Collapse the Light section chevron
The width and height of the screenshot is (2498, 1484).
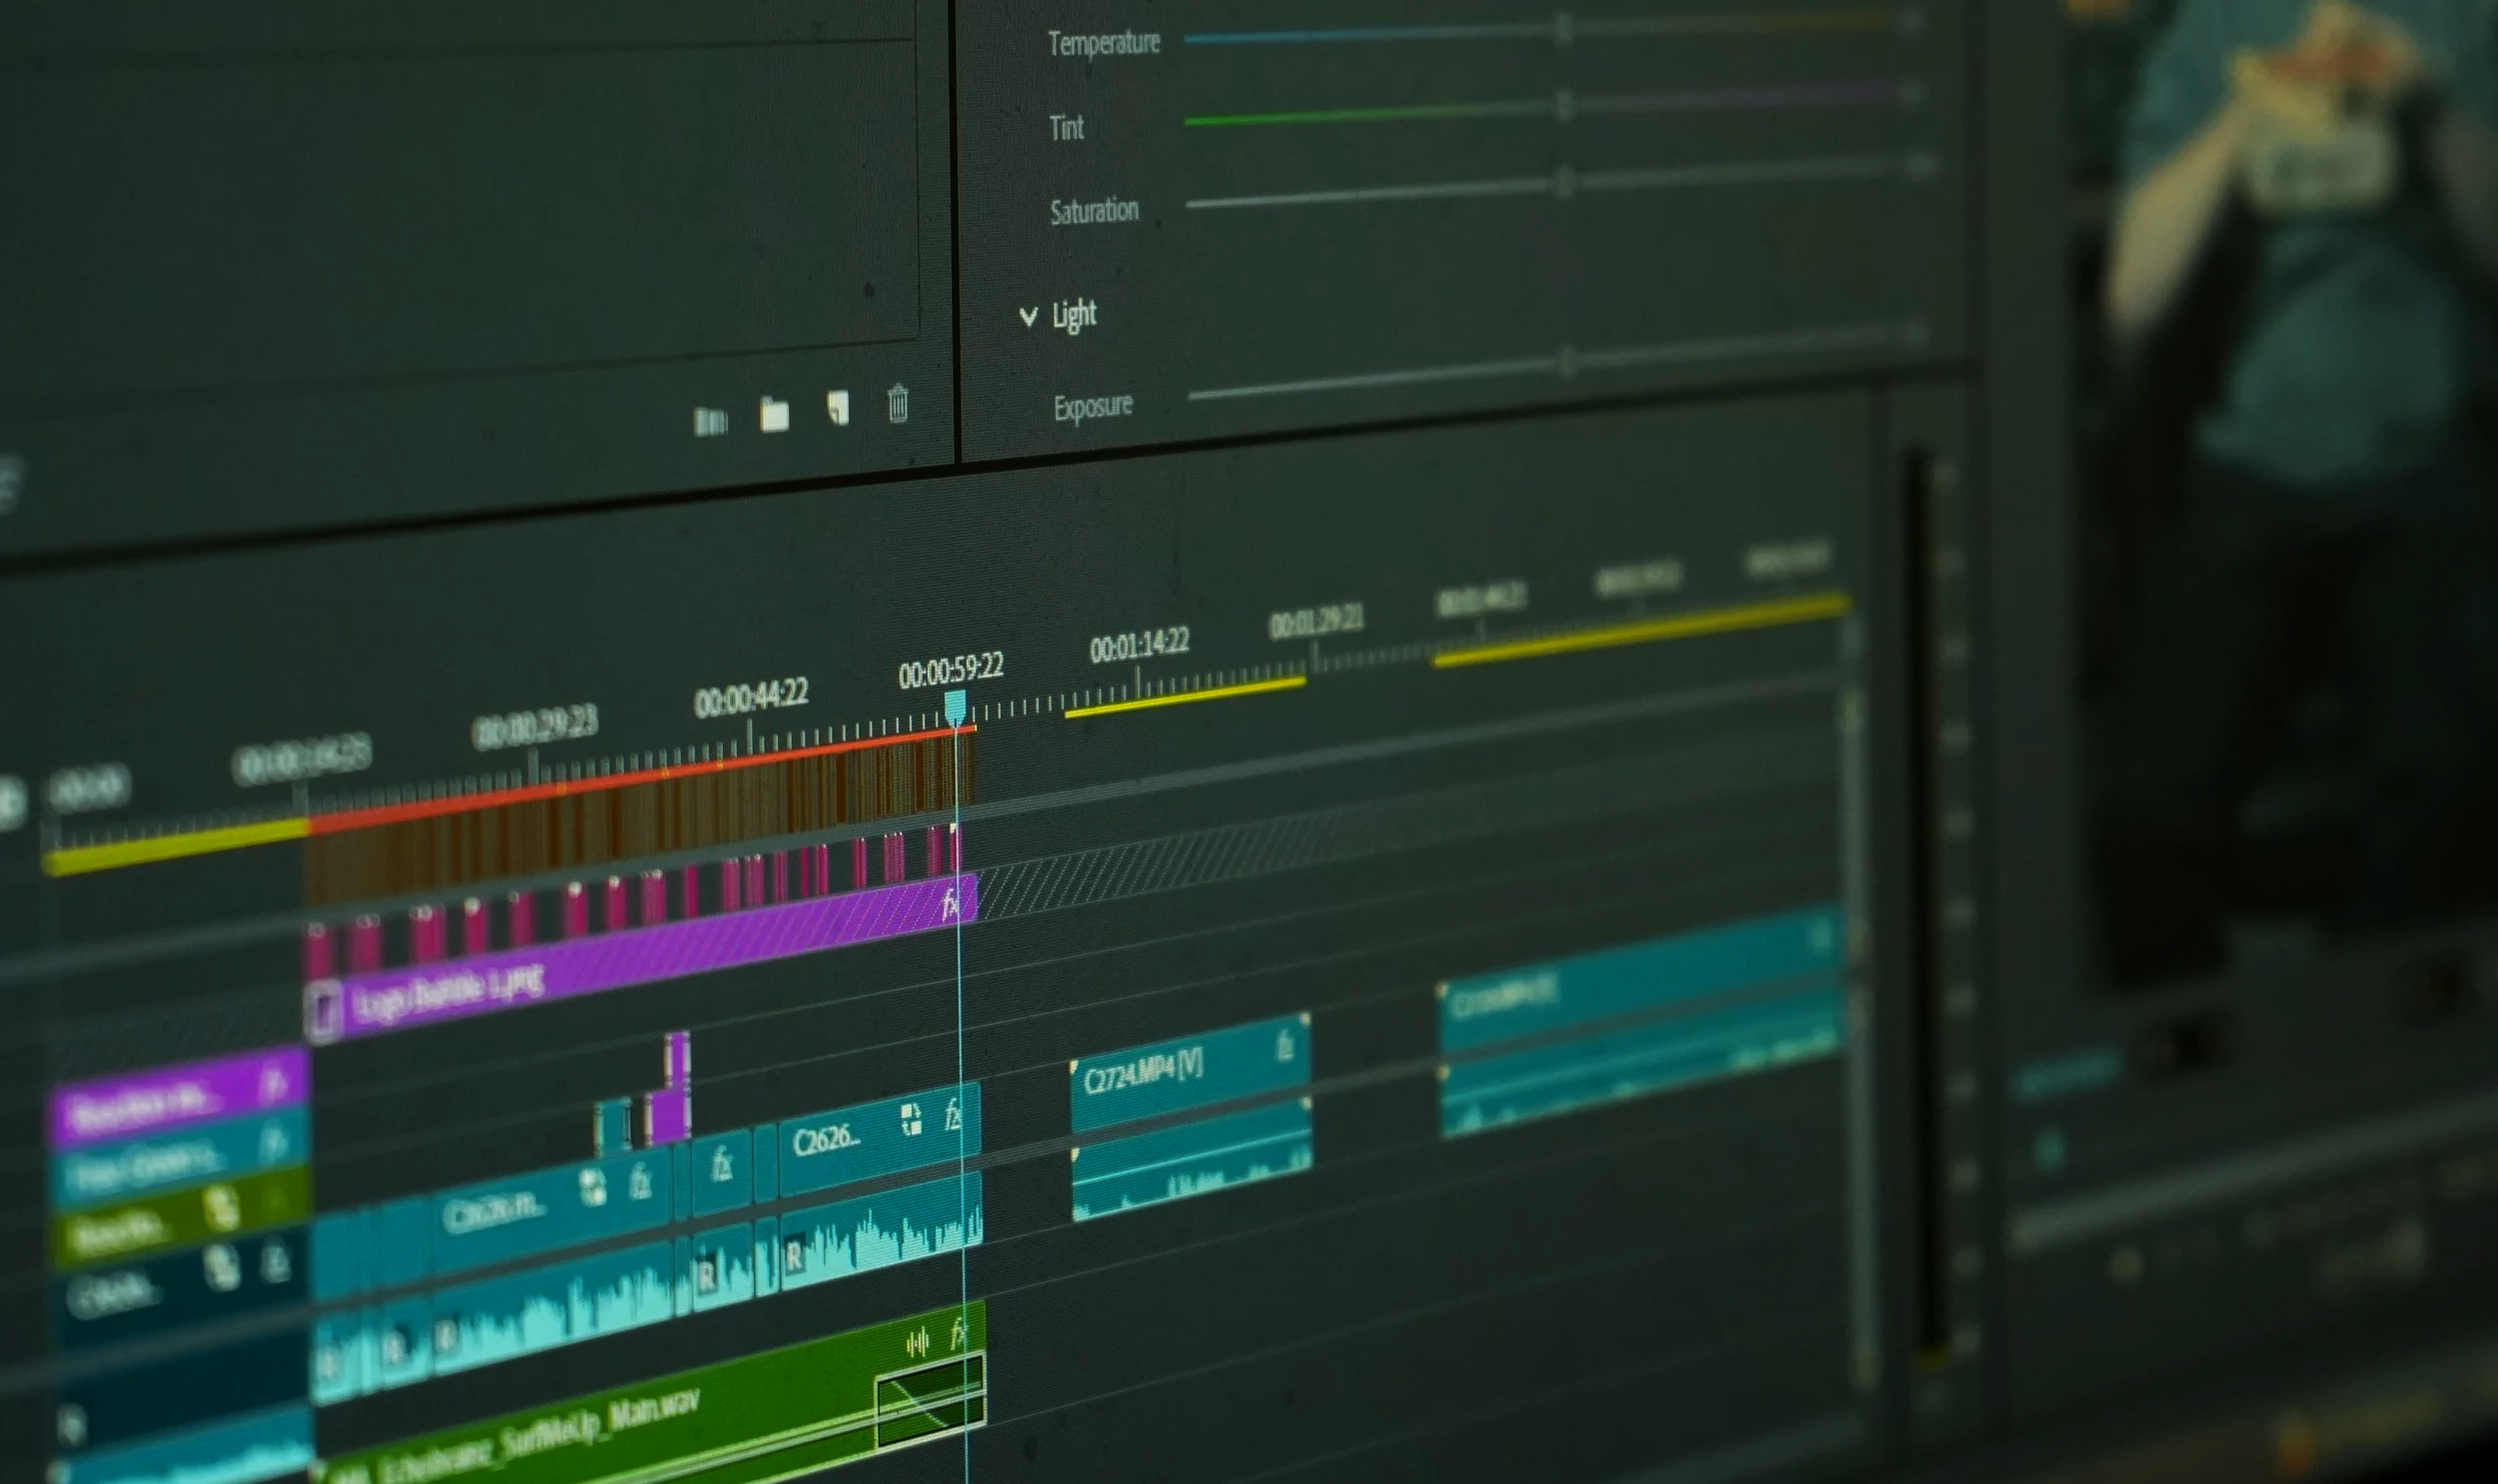point(1027,317)
